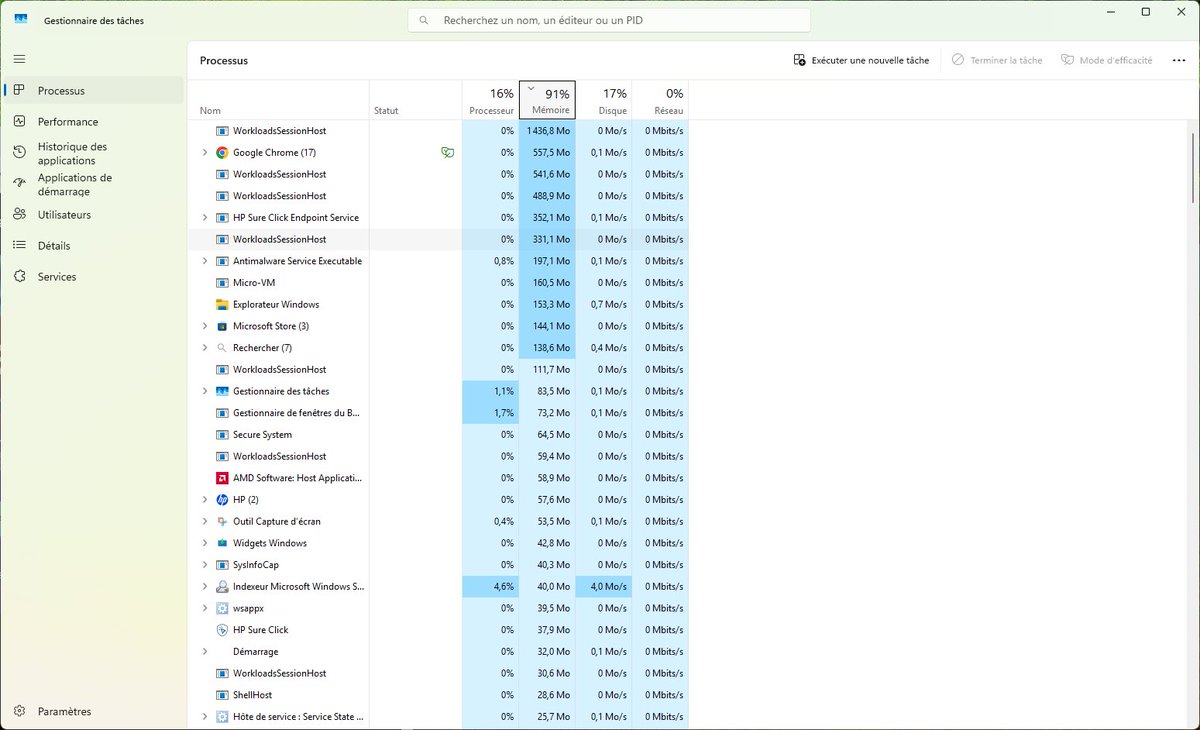Image resolution: width=1200 pixels, height=730 pixels.
Task: Expand the Google Chrome (17) group
Action: (205, 152)
